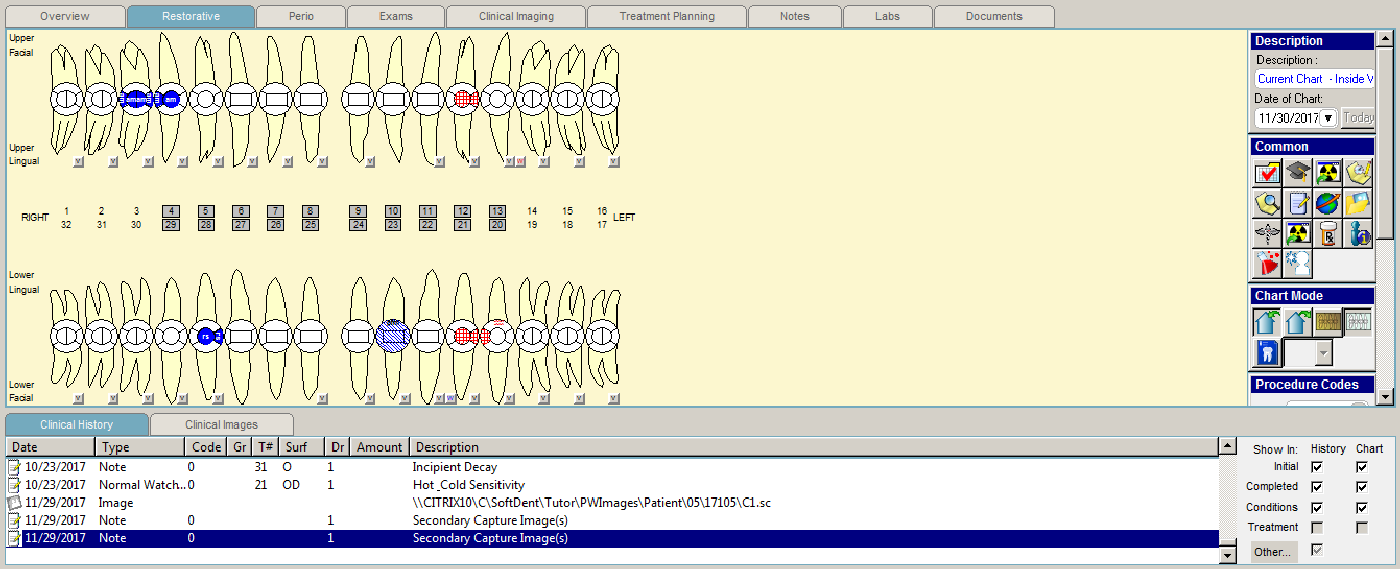This screenshot has height=569, width=1400.
Task: Click the red checkmark calendar icon
Action: 1267,173
